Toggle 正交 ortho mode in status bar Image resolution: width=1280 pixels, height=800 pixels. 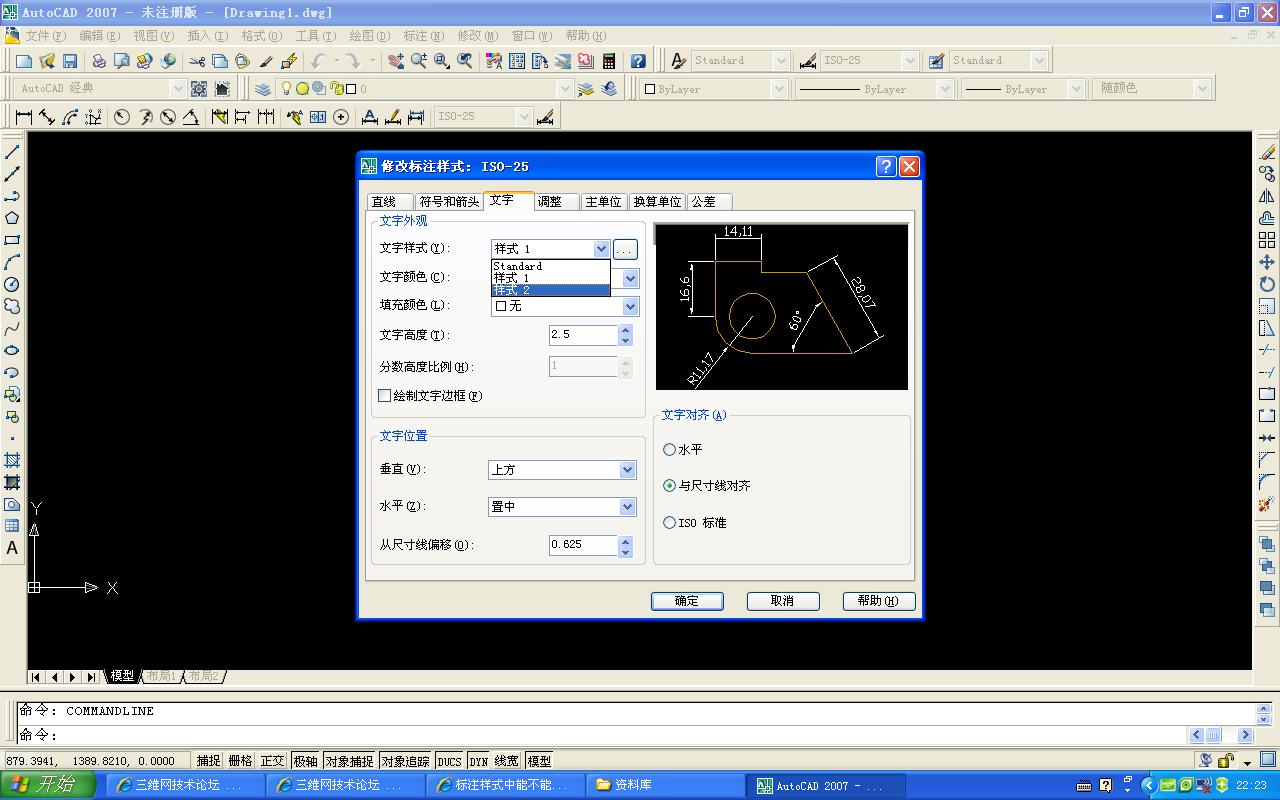tap(272, 761)
